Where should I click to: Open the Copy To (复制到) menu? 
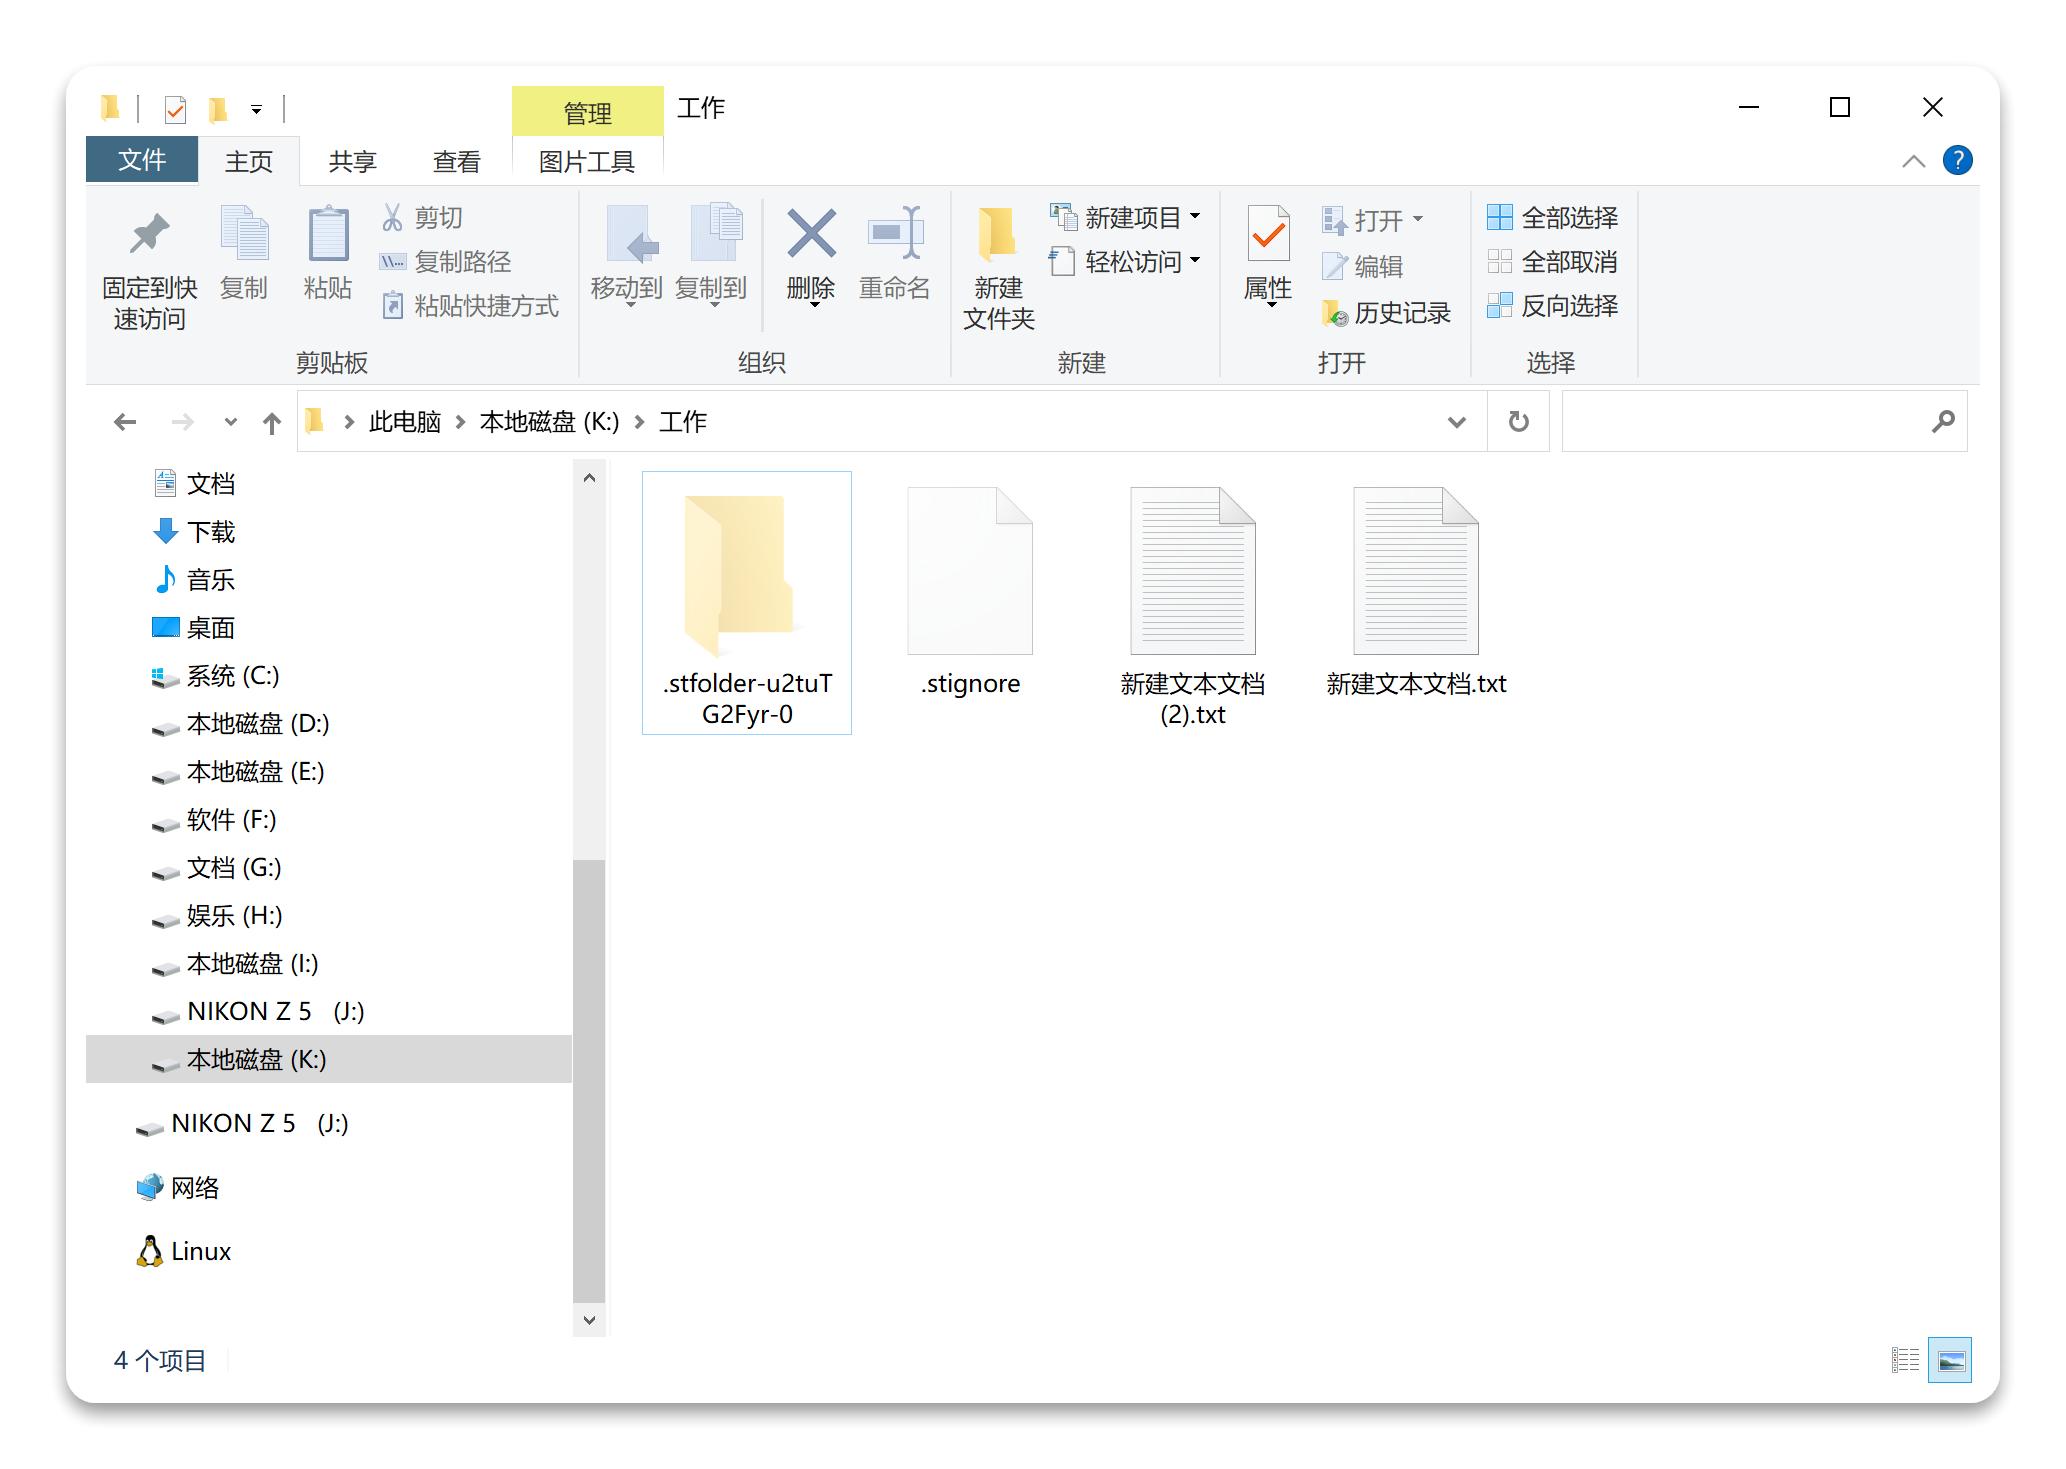pos(711,255)
